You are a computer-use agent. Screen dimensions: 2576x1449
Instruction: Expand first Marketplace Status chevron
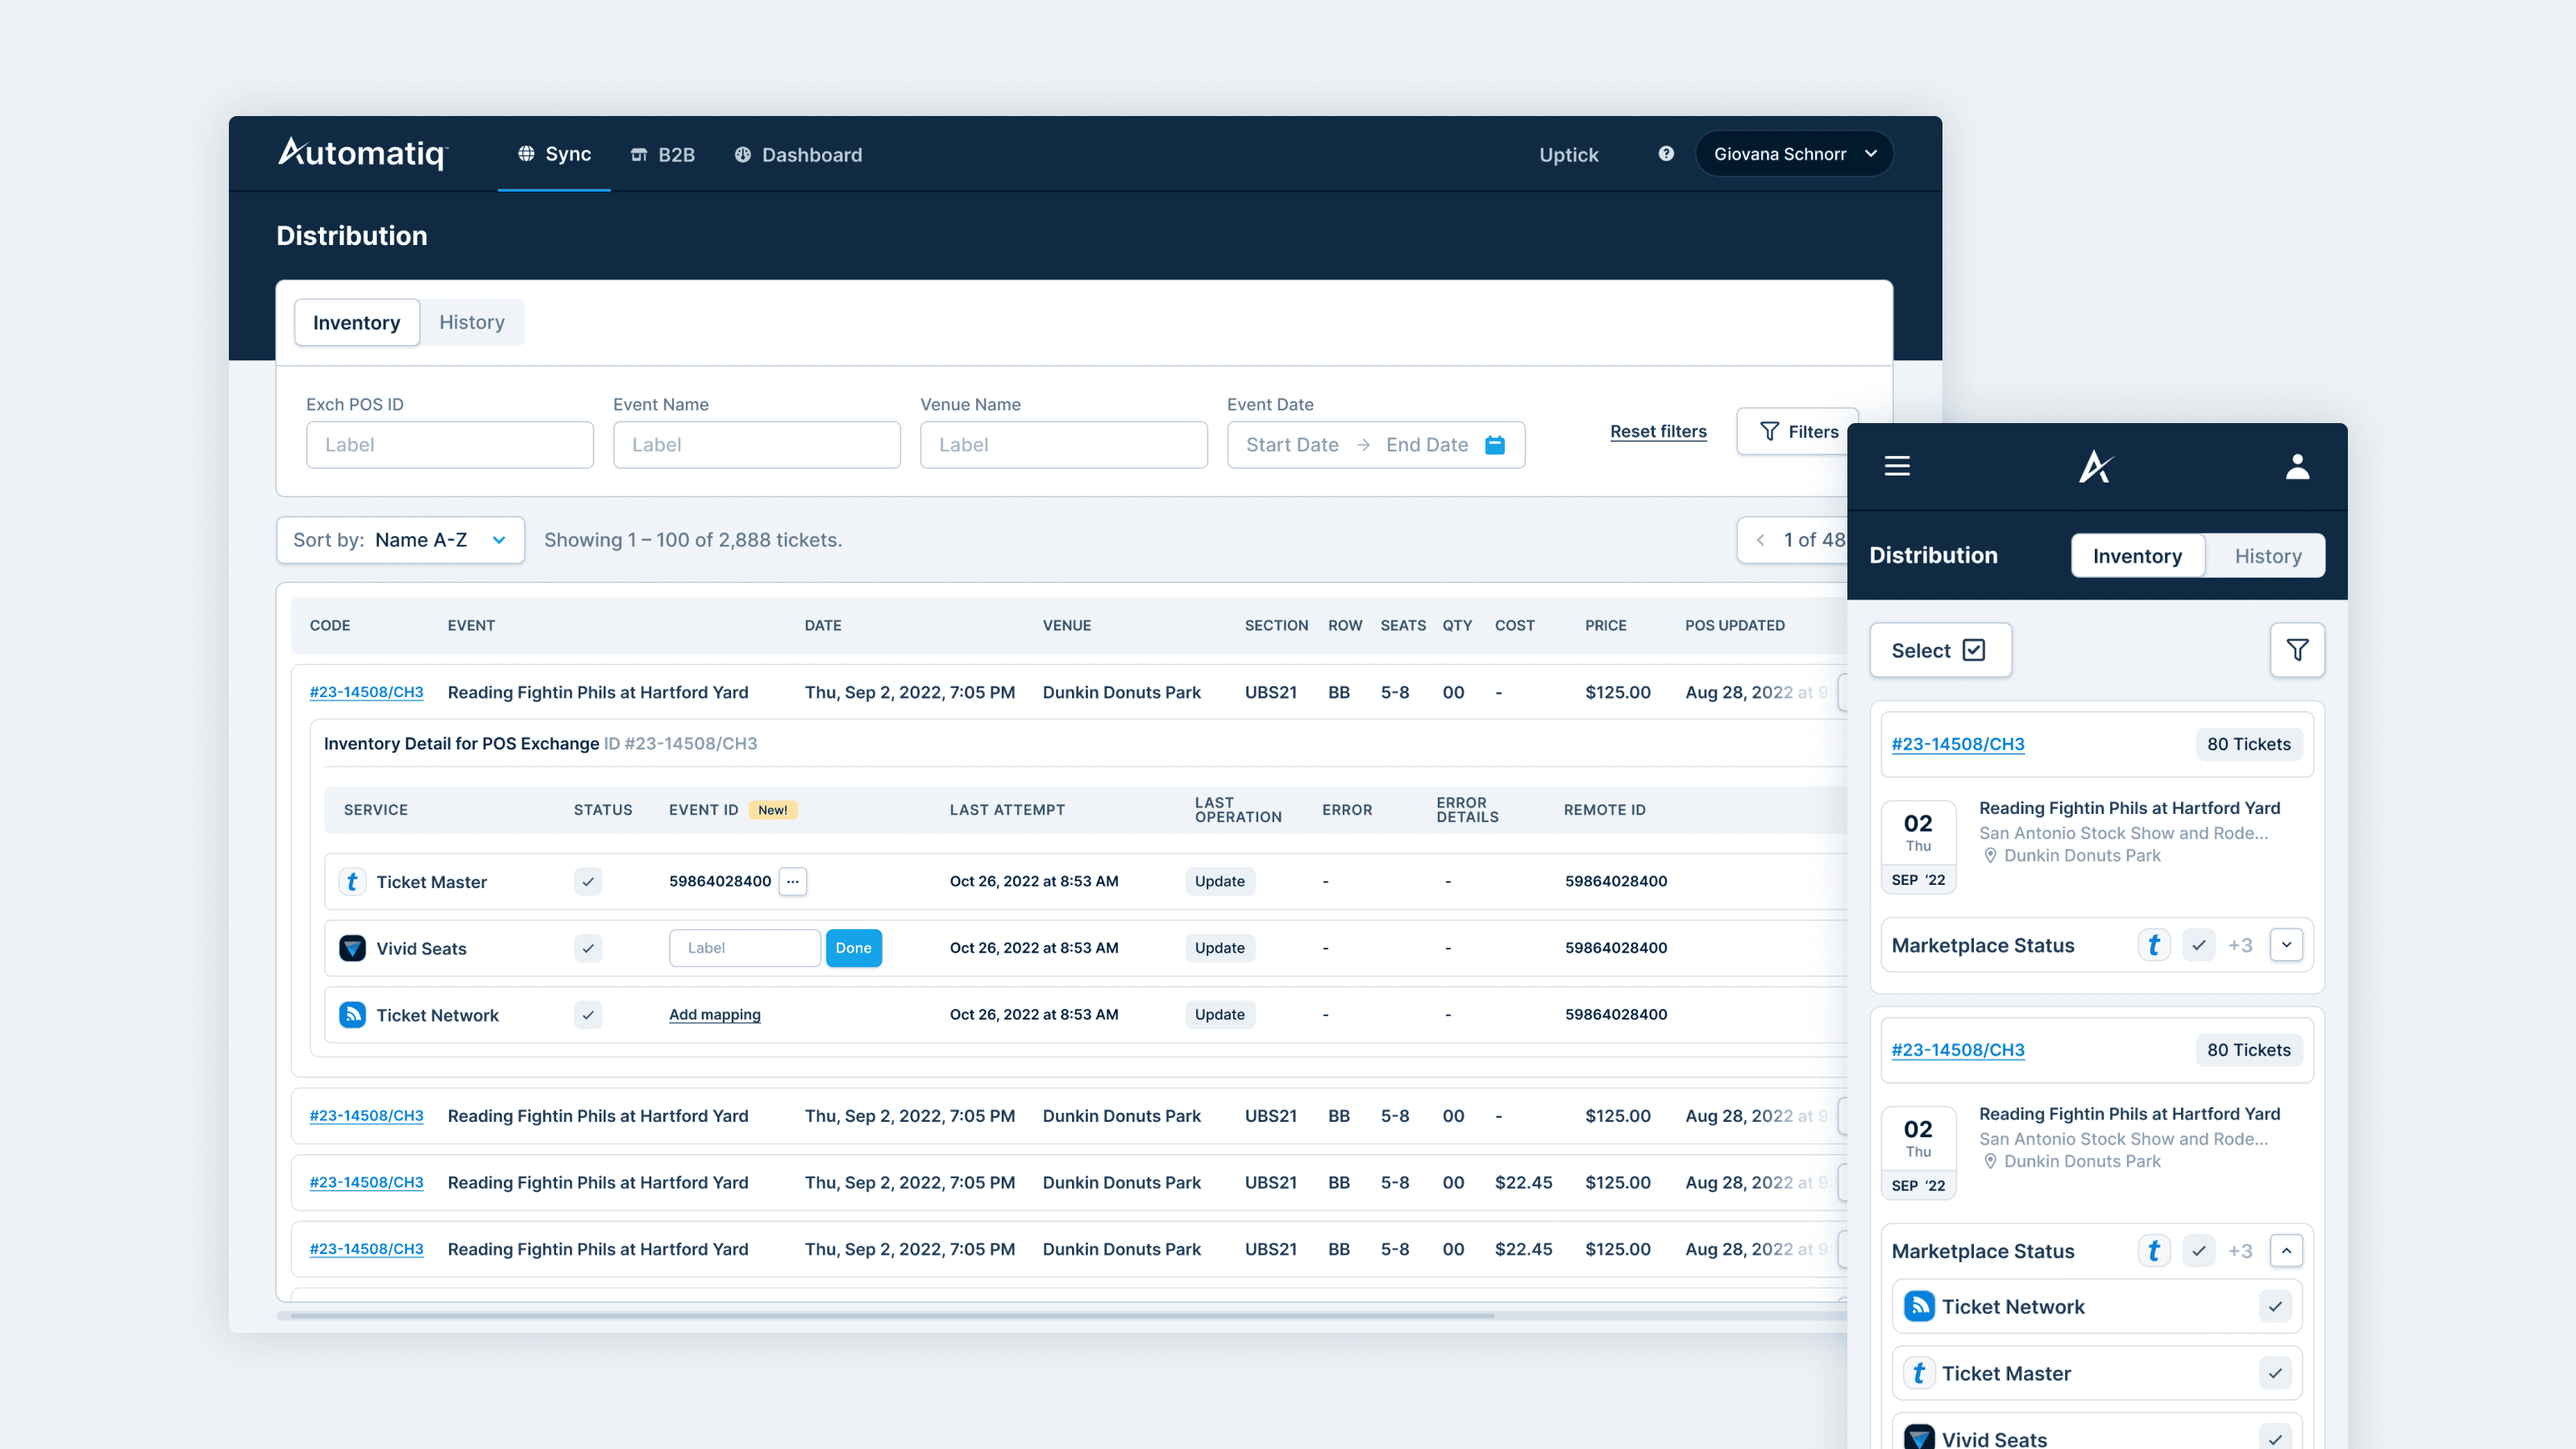(x=2286, y=945)
